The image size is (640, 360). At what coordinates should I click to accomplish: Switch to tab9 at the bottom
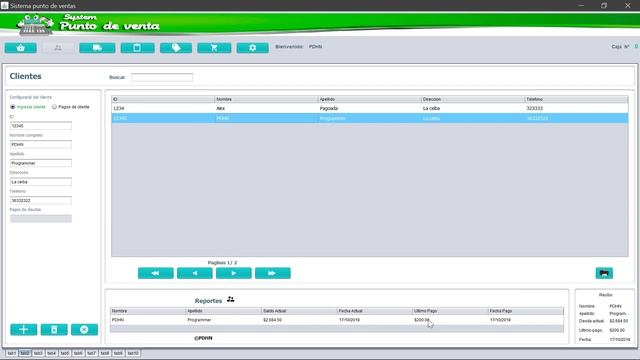(x=118, y=353)
